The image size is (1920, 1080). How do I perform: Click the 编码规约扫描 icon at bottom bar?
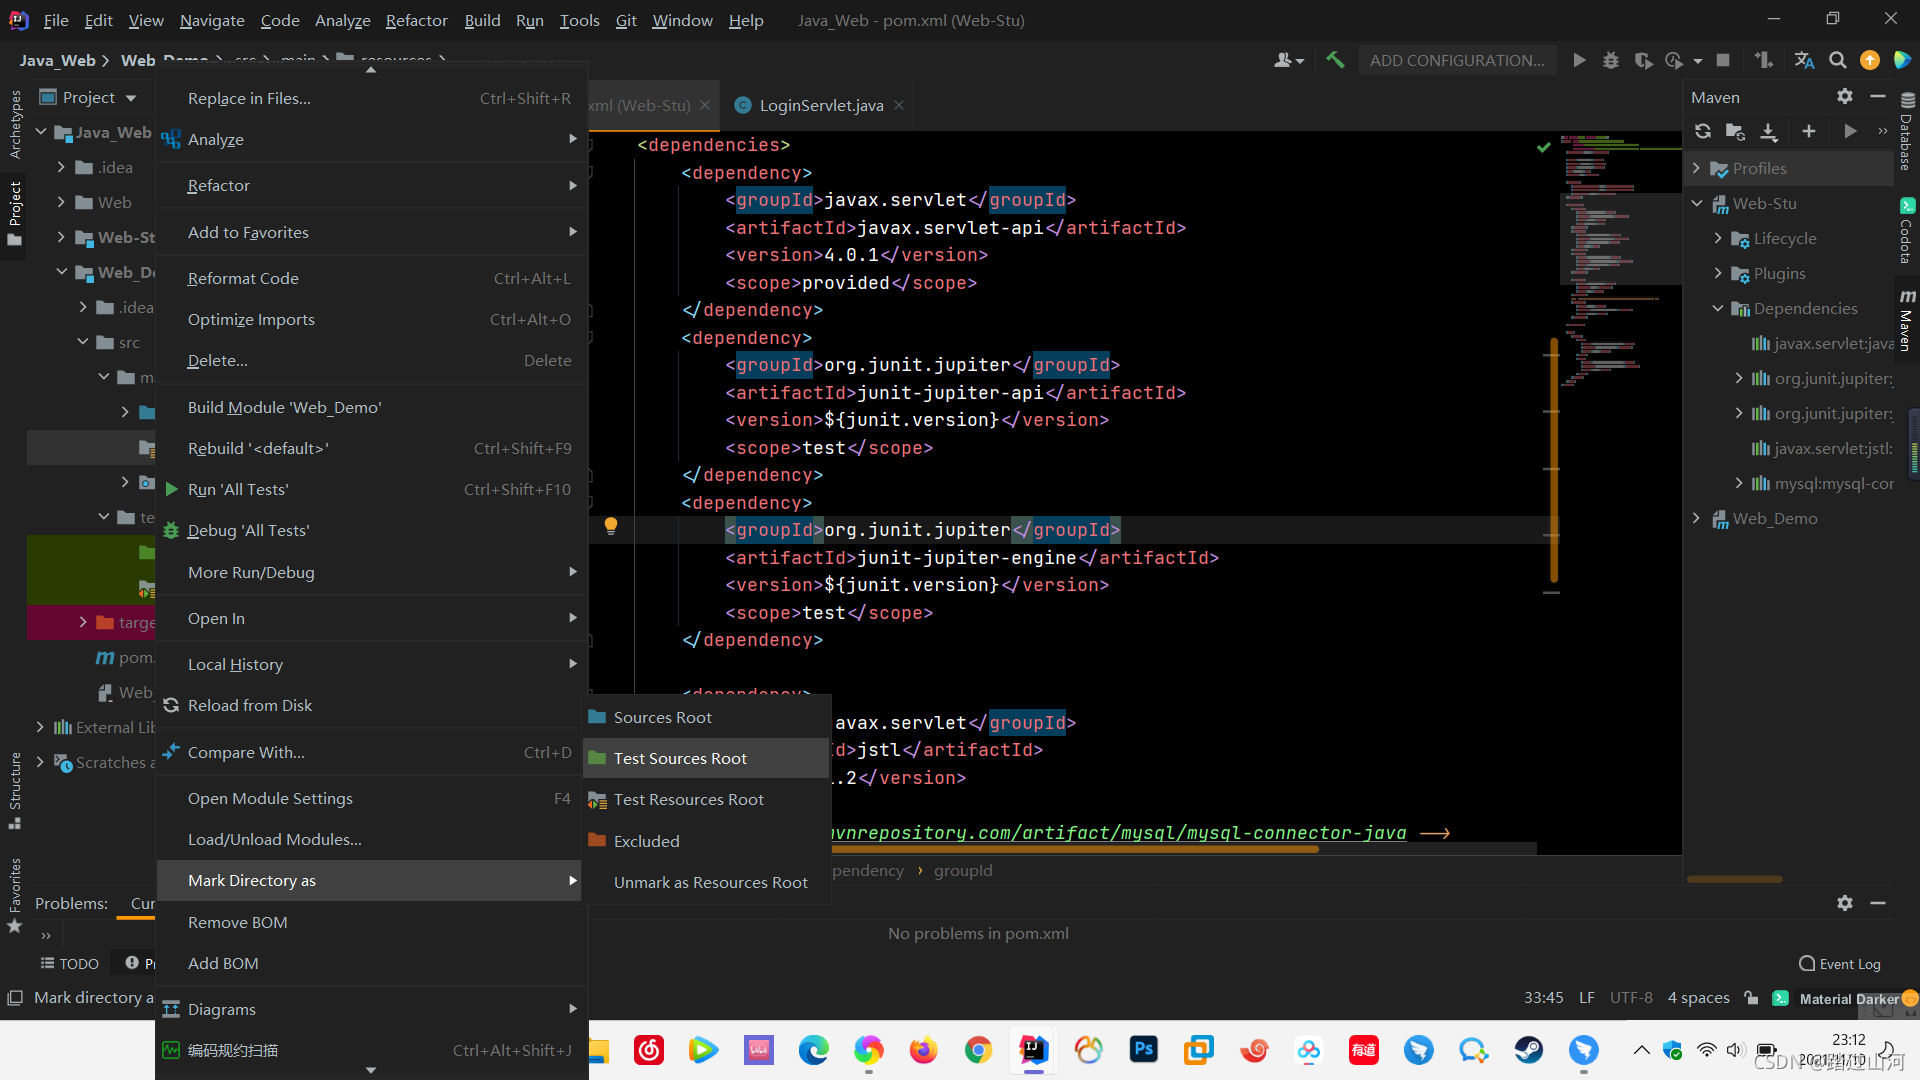tap(170, 1050)
